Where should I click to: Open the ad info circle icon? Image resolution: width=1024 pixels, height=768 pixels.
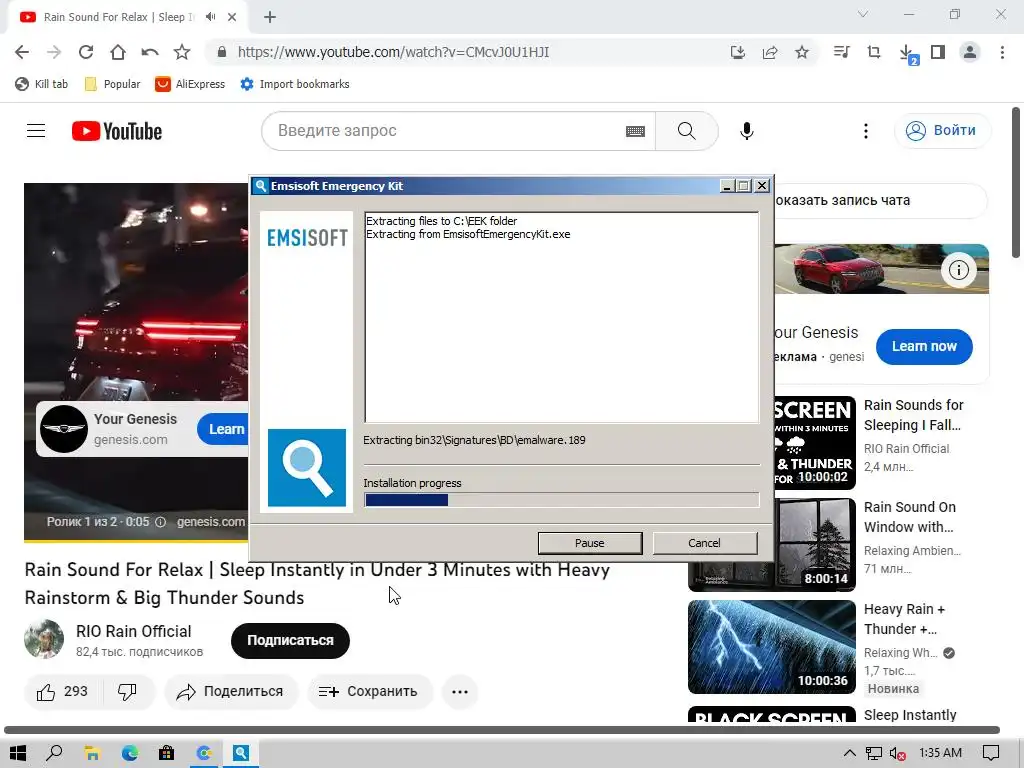pos(958,270)
